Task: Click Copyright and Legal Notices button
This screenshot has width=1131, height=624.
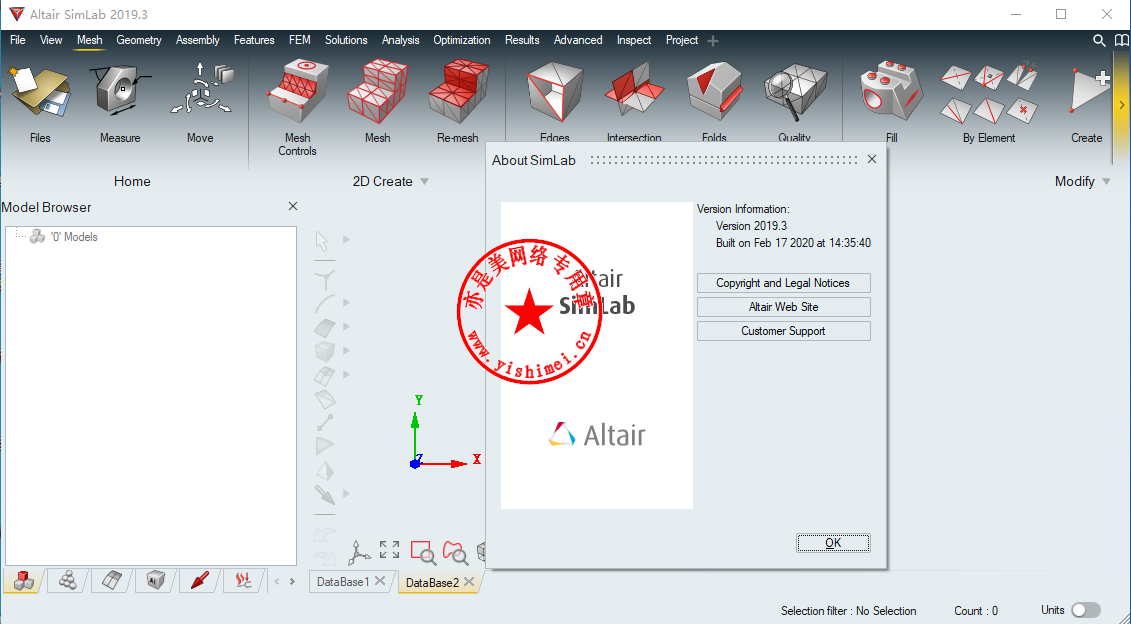Action: coord(783,283)
